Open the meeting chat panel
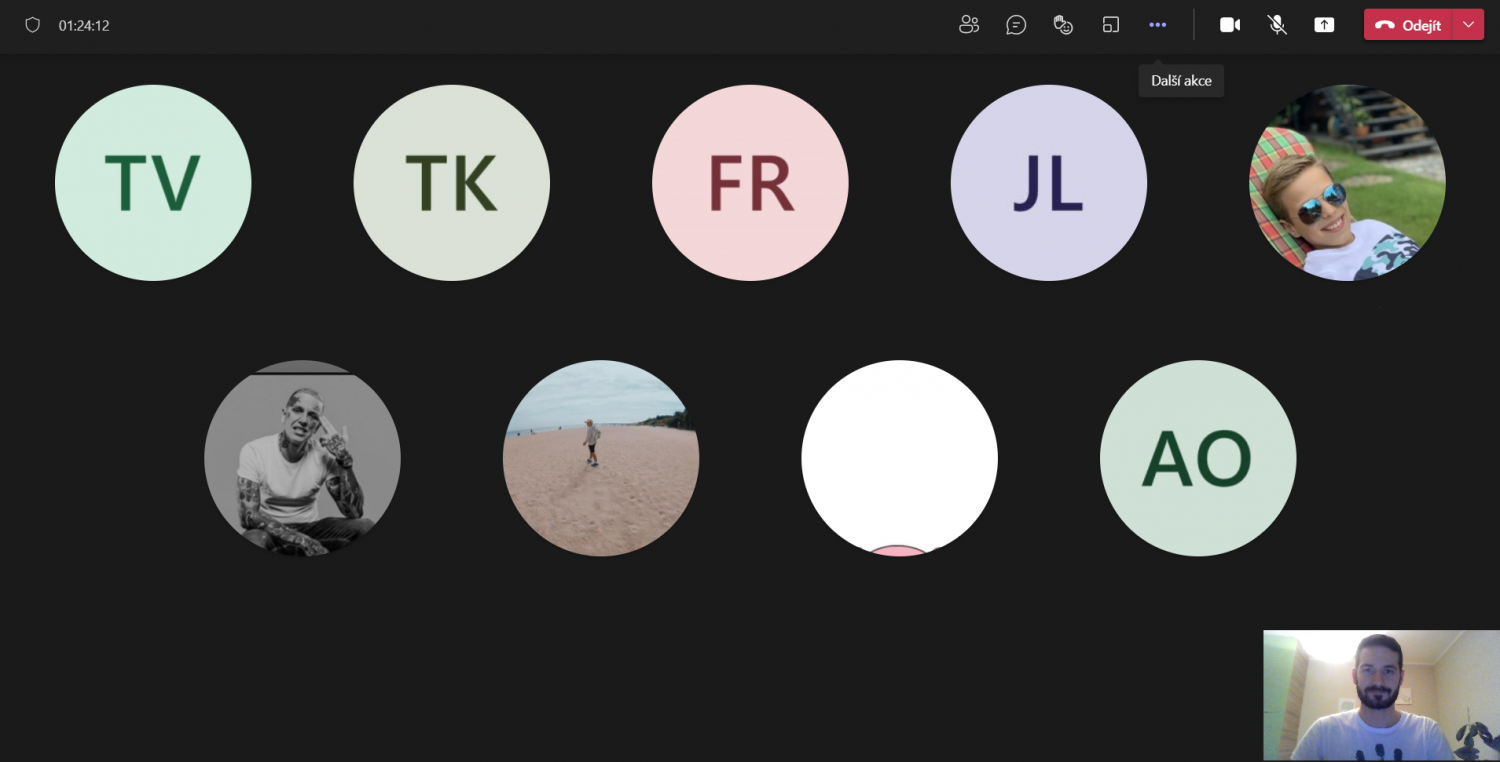This screenshot has width=1500, height=762. click(1016, 25)
